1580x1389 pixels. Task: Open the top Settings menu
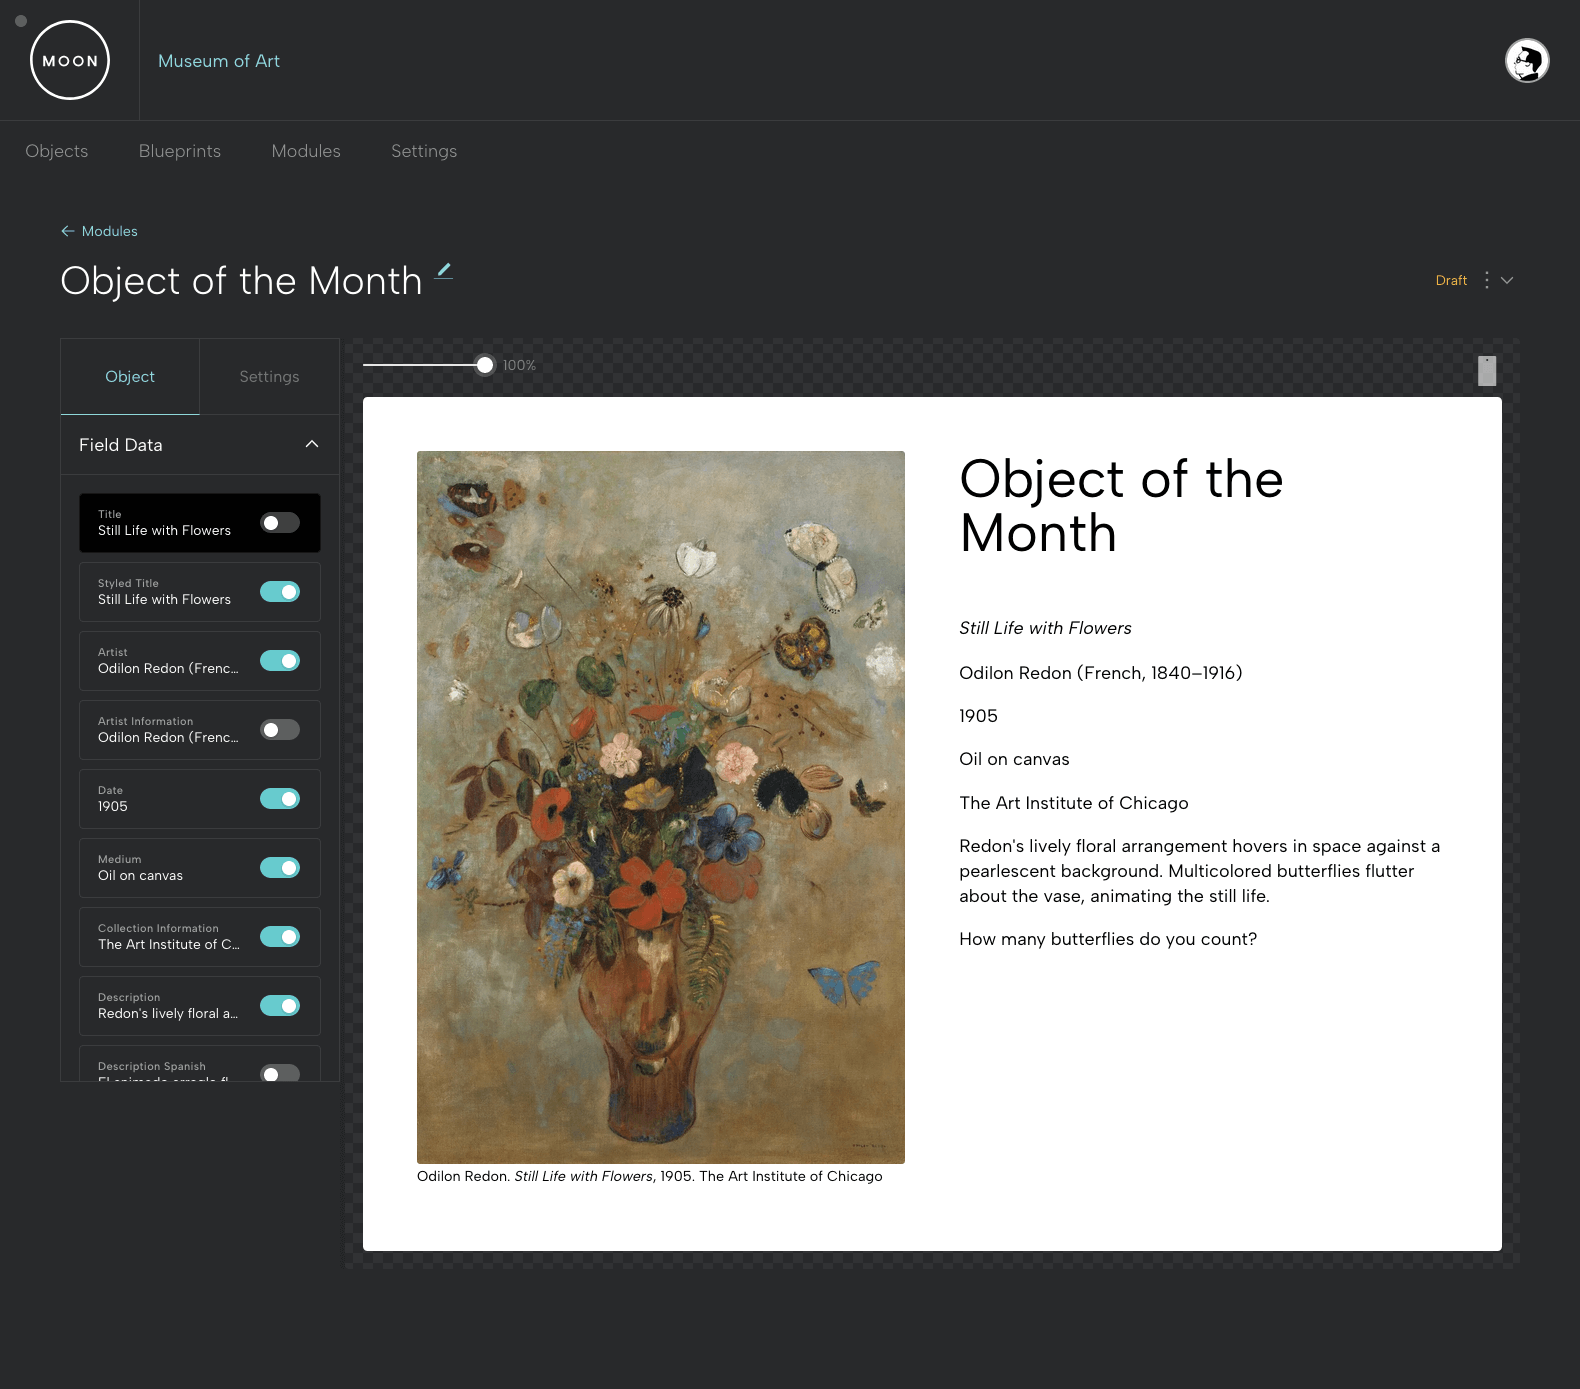coord(424,151)
